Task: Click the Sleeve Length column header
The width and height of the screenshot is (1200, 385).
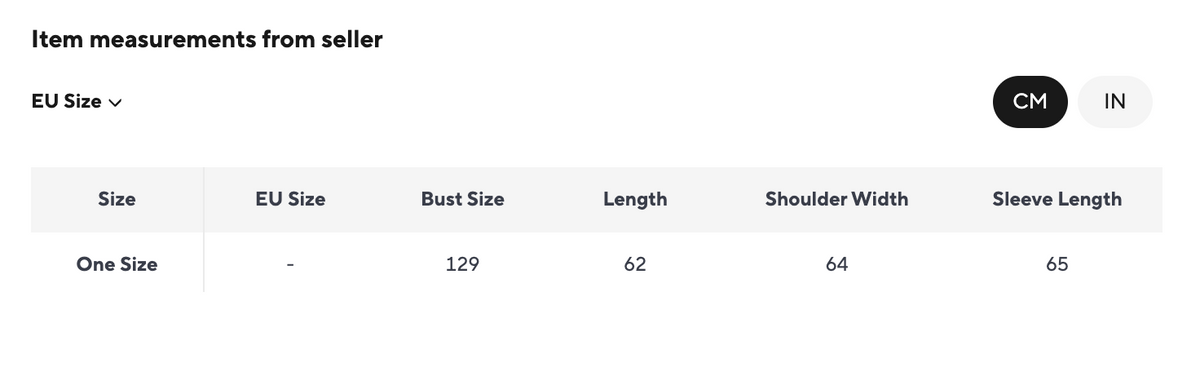Action: point(1057,199)
